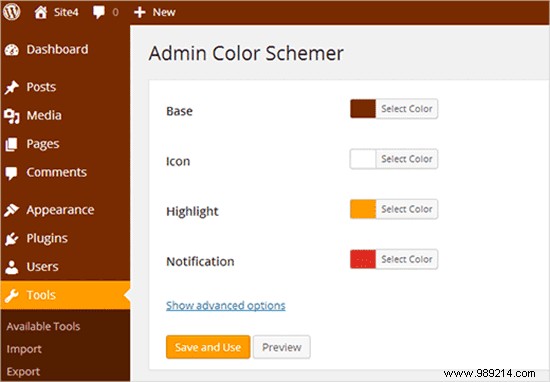Image resolution: width=550 pixels, height=382 pixels.
Task: Click the comments bubble icon in admin bar
Action: coord(99,13)
